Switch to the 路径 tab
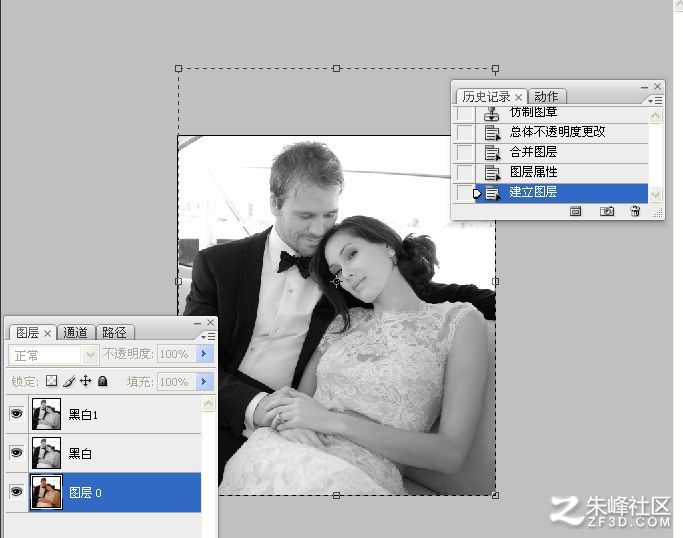This screenshot has height=538, width=683. pyautogui.click(x=115, y=333)
